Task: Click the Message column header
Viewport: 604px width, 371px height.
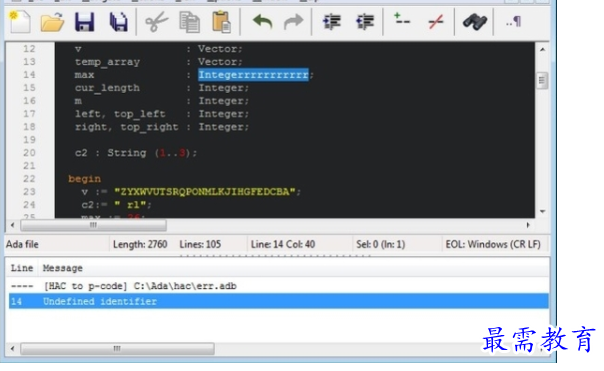Action: point(62,268)
